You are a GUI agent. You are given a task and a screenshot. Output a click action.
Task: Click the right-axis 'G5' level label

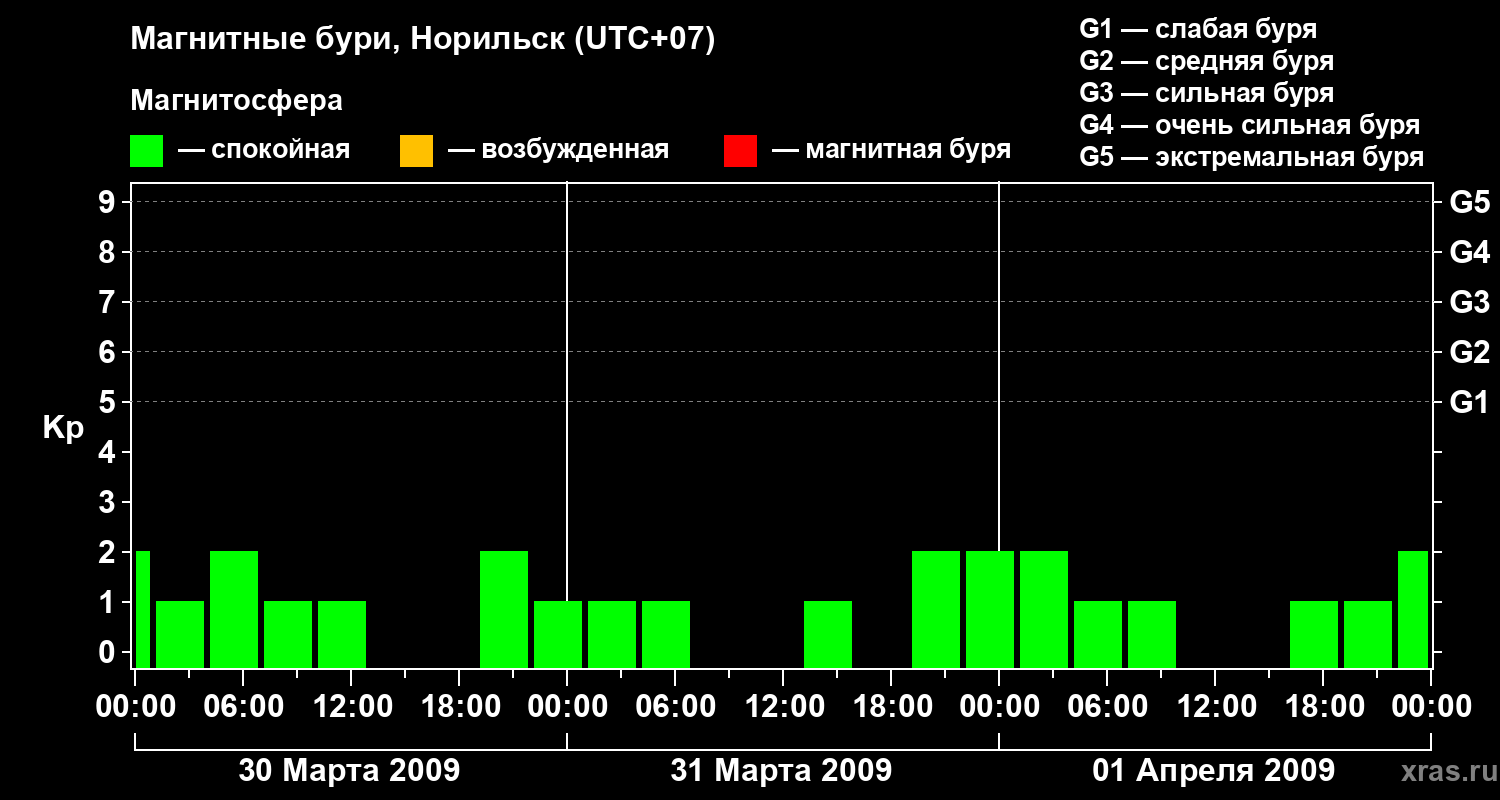click(x=1469, y=202)
